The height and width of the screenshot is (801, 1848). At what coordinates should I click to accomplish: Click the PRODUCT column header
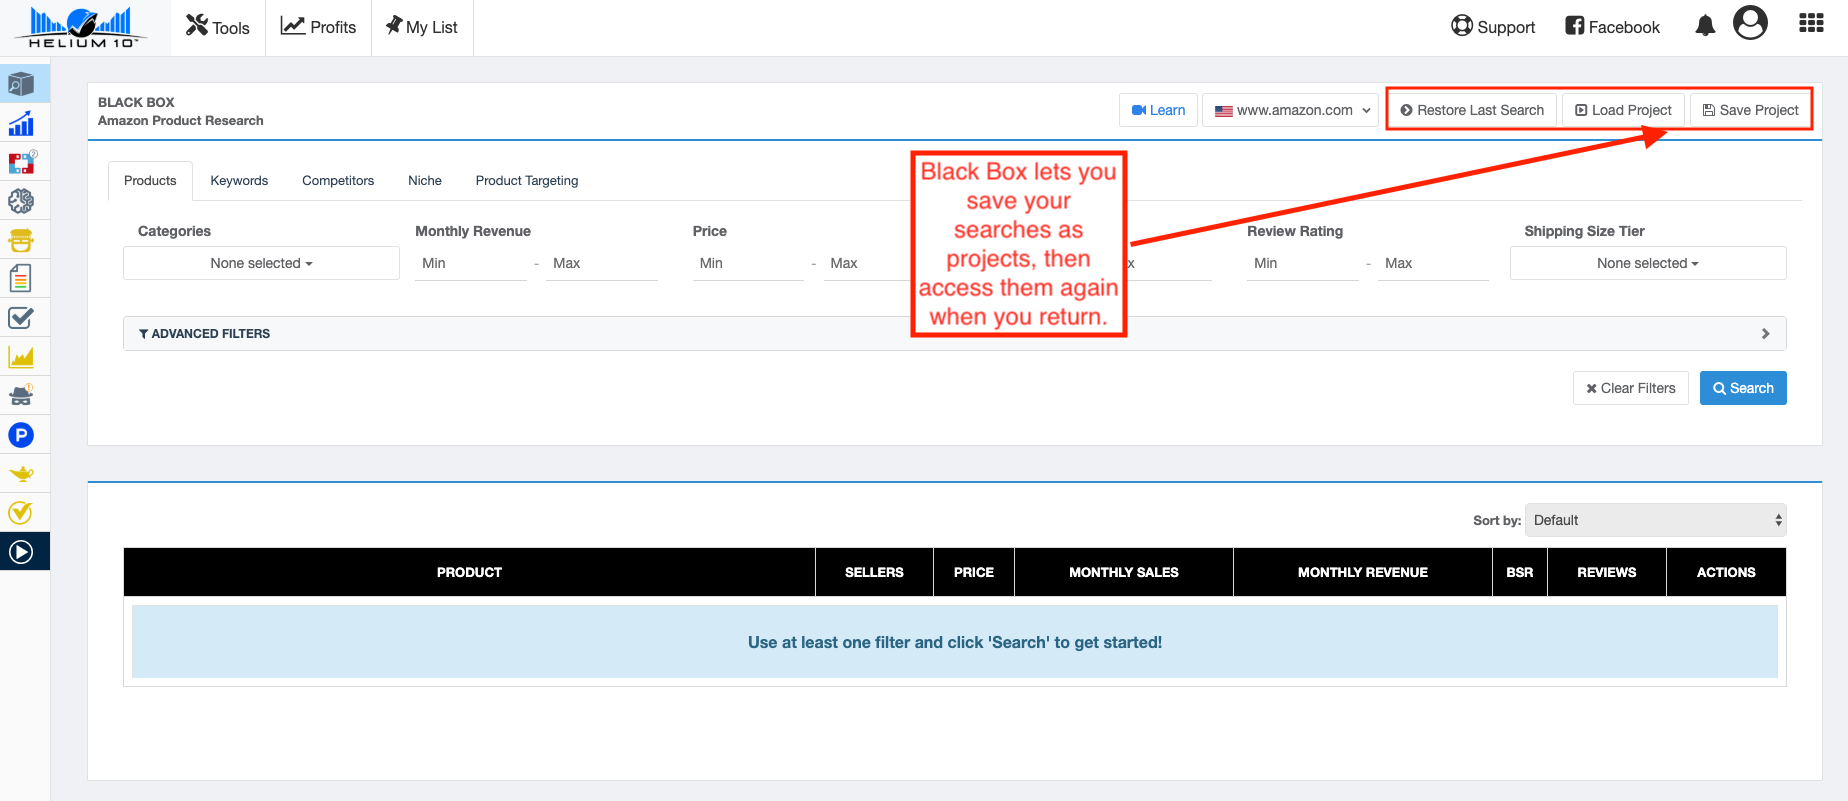click(x=469, y=572)
